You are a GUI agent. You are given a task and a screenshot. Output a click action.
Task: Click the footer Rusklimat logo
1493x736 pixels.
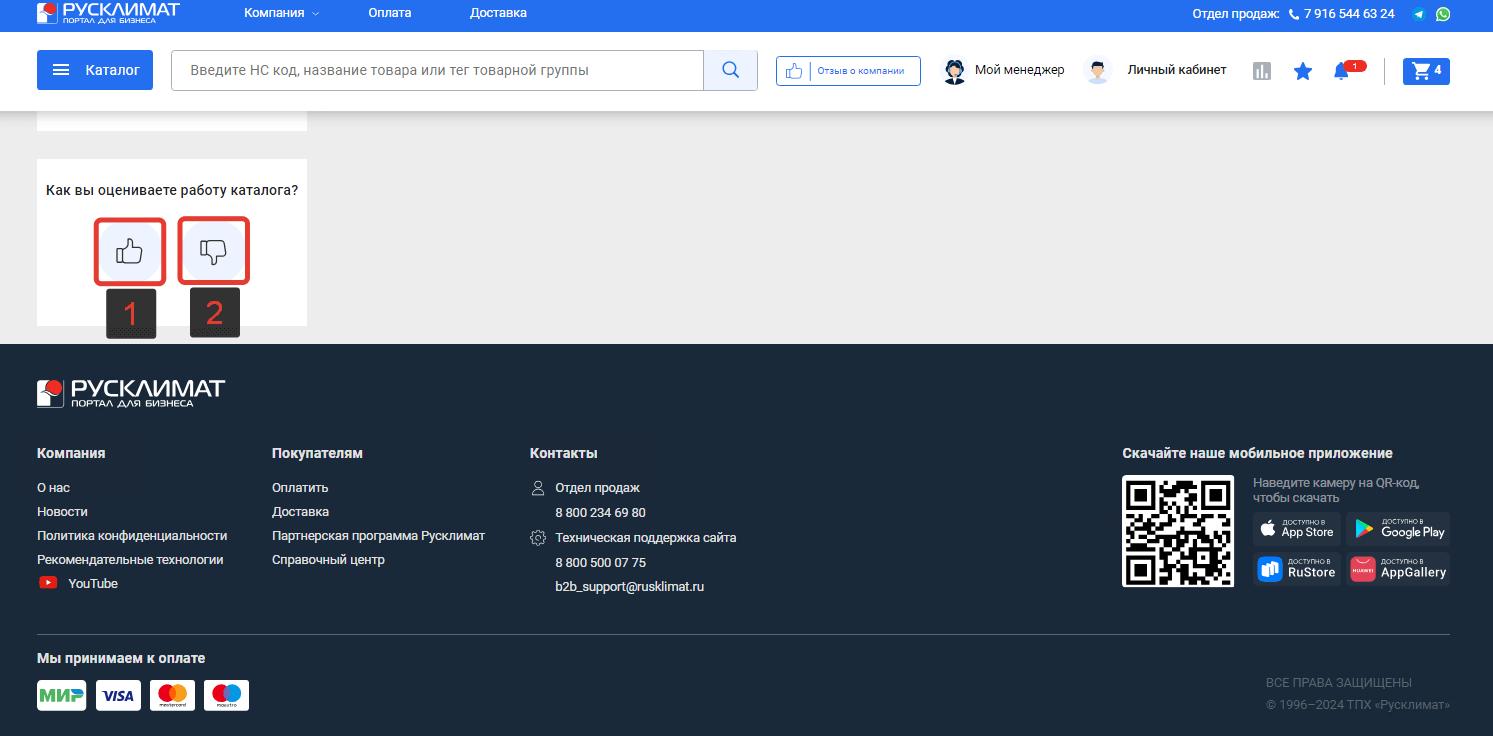(131, 393)
